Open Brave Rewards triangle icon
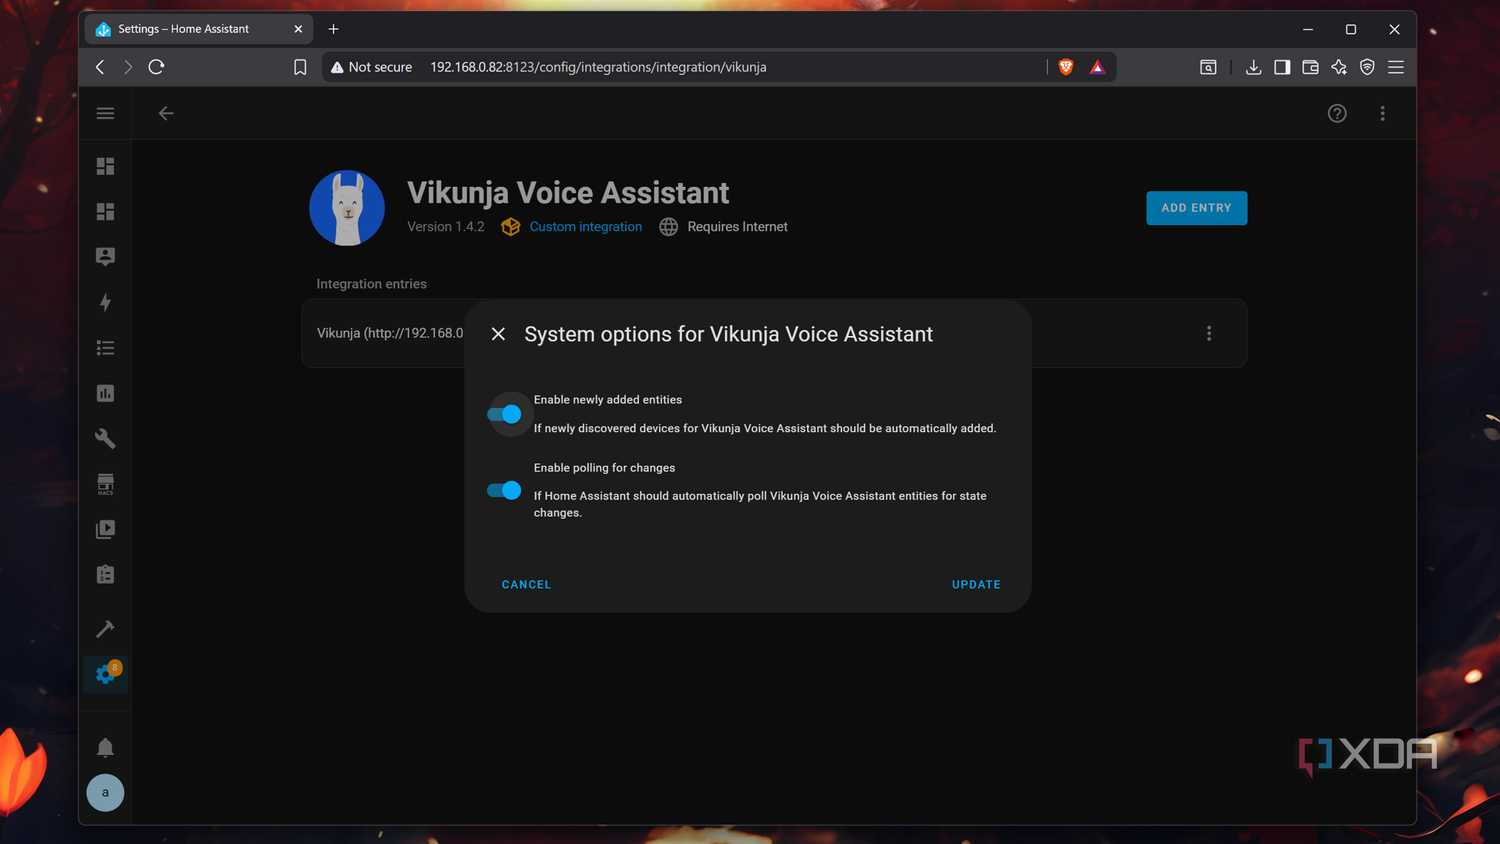Viewport: 1500px width, 844px height. point(1097,67)
